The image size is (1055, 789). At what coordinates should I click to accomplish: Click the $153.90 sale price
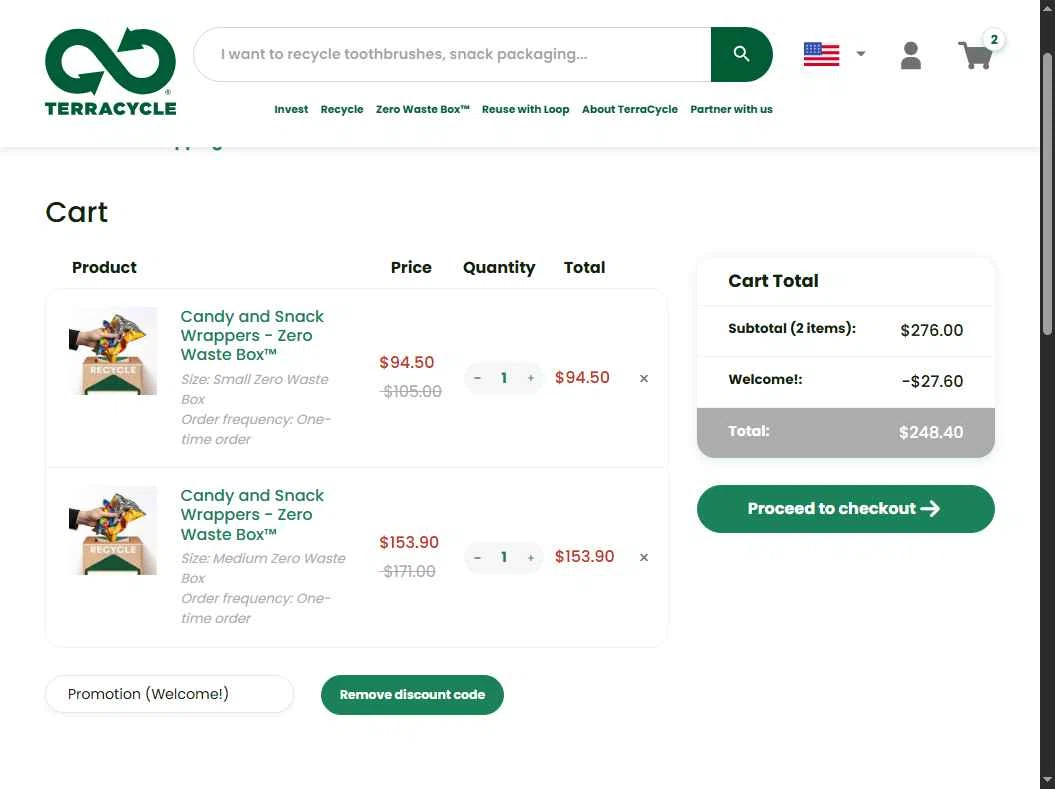click(409, 542)
